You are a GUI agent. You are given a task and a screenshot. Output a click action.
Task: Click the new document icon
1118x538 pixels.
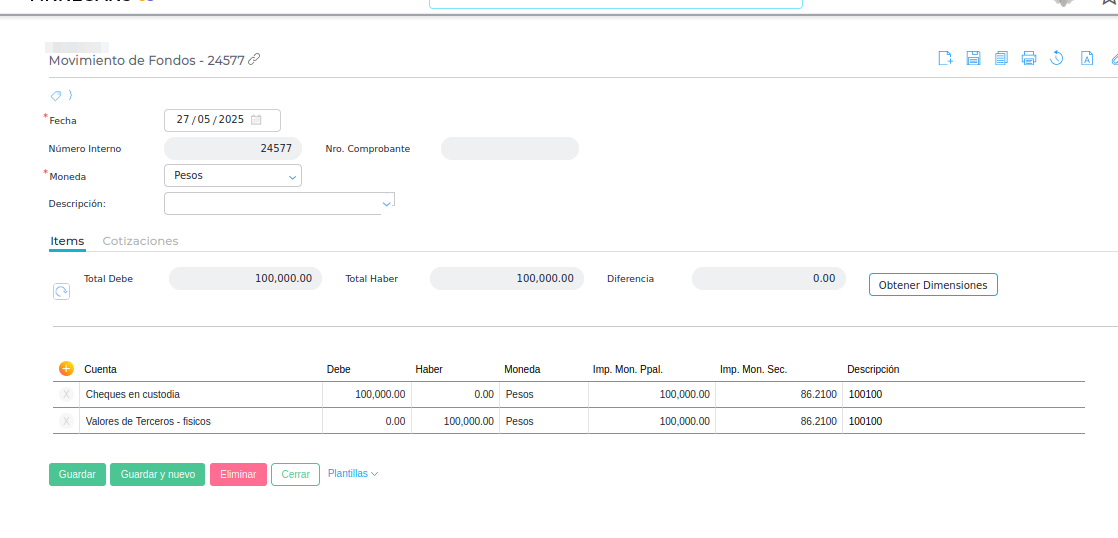[945, 58]
